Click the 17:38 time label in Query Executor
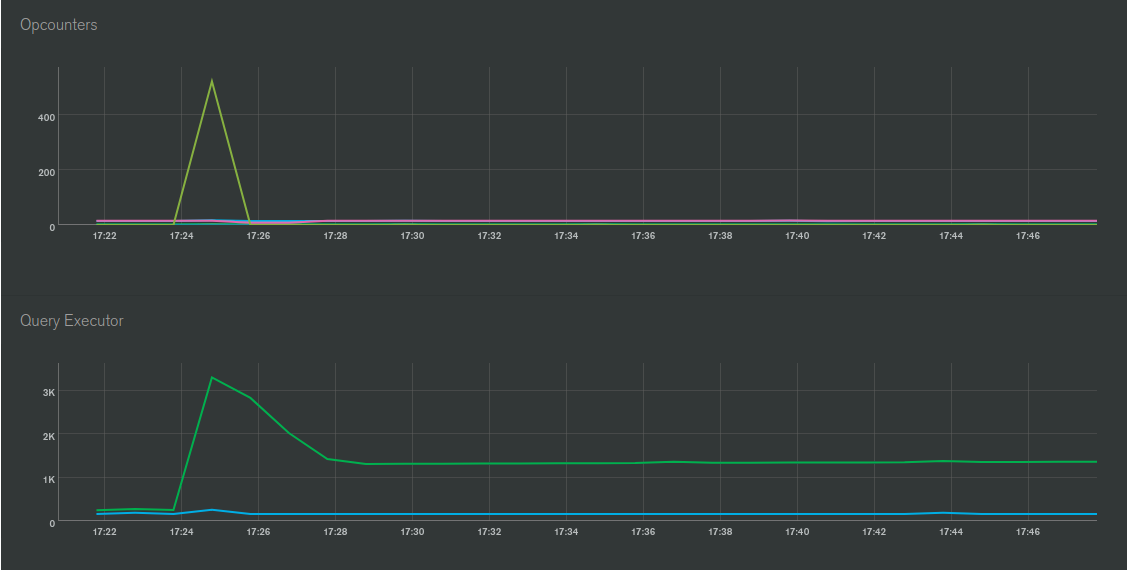 (x=720, y=532)
